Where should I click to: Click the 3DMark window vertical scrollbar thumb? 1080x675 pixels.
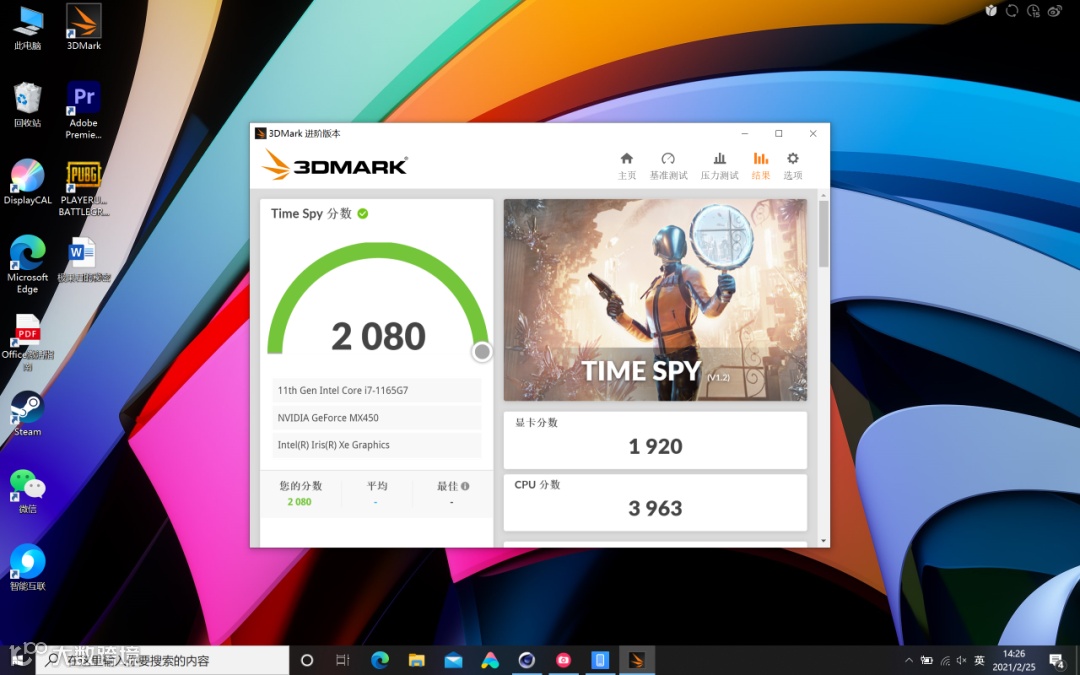[823, 234]
